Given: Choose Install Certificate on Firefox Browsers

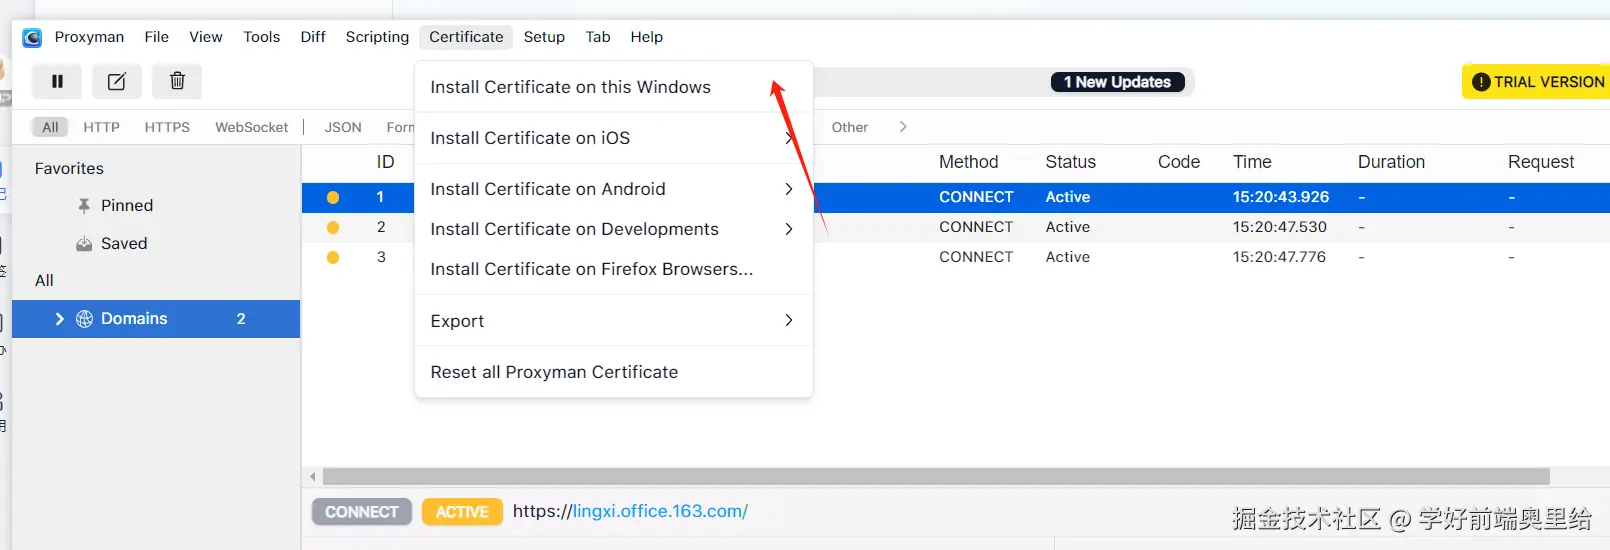Looking at the screenshot, I should click(613, 269).
